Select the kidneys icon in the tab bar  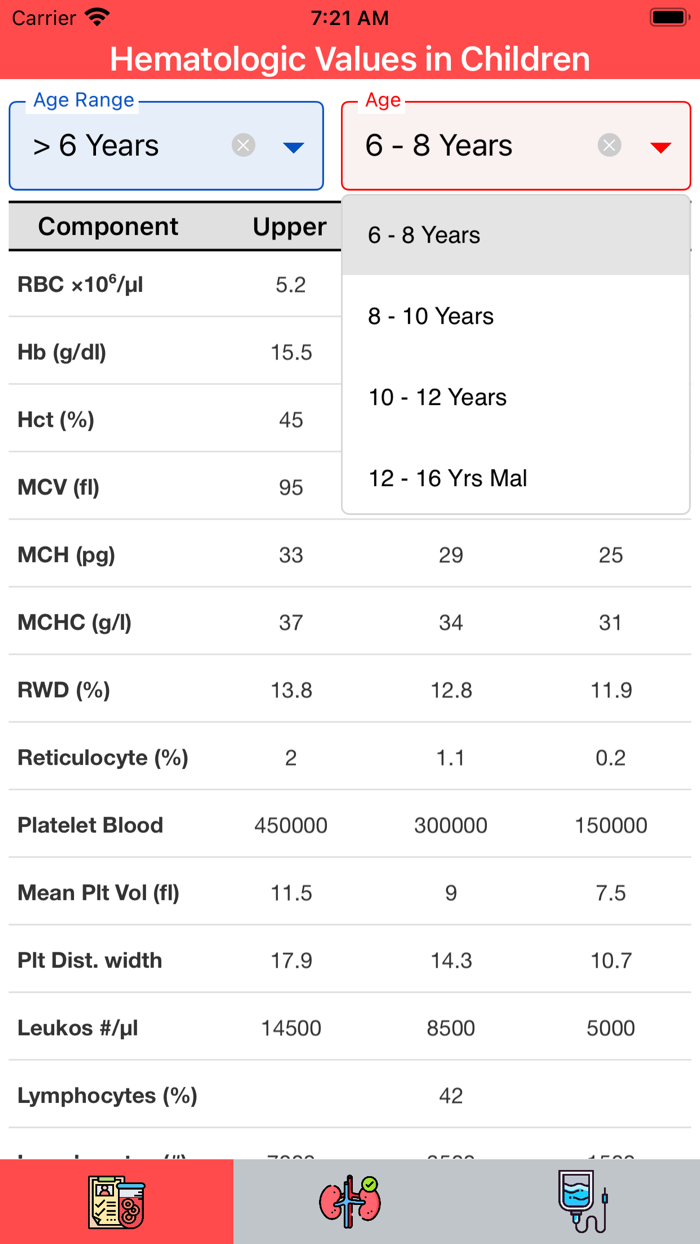349,1200
